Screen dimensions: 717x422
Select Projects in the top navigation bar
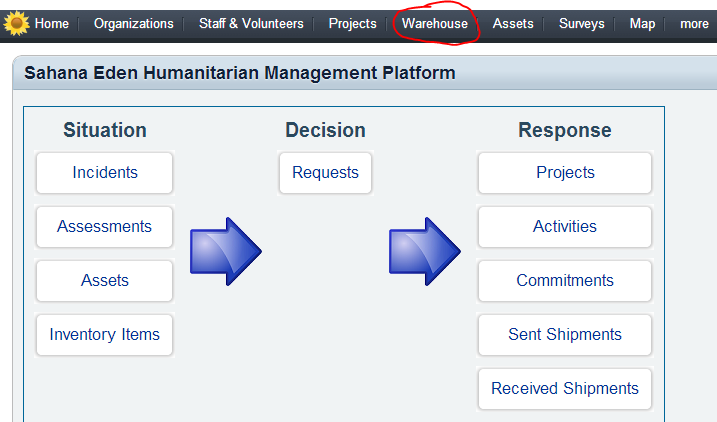353,23
